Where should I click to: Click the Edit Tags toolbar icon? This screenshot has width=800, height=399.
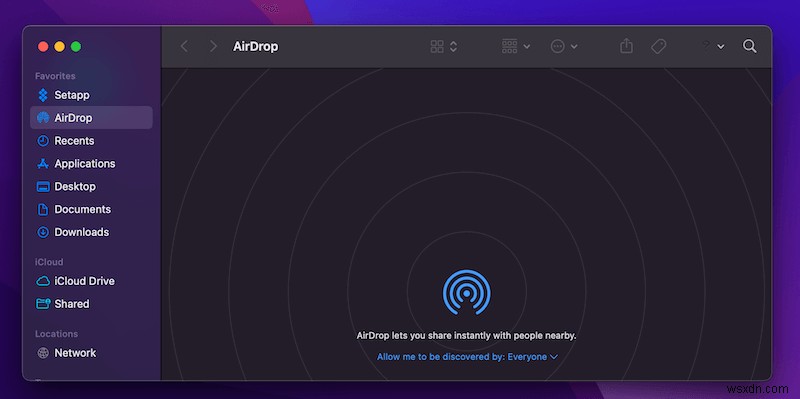[x=659, y=46]
